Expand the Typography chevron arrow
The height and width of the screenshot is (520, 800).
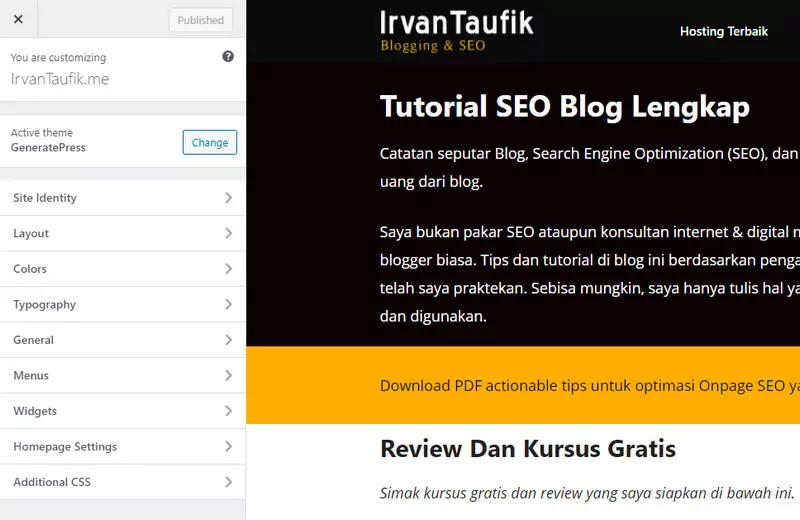[229, 305]
